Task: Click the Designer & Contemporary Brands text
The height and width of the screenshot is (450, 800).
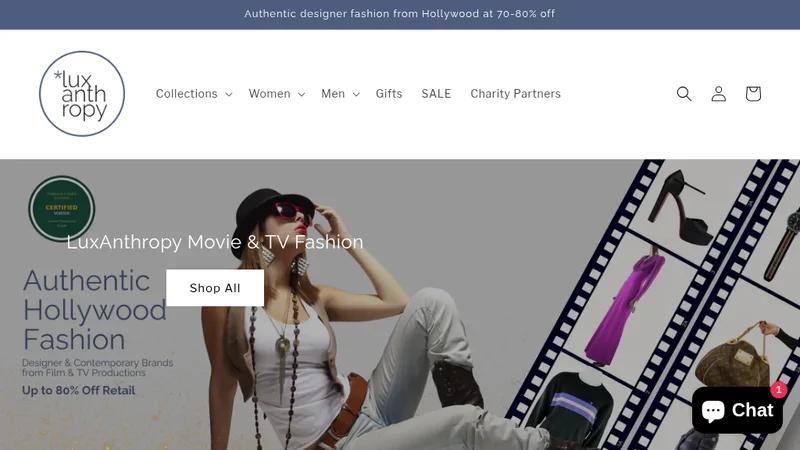Action: (x=97, y=368)
